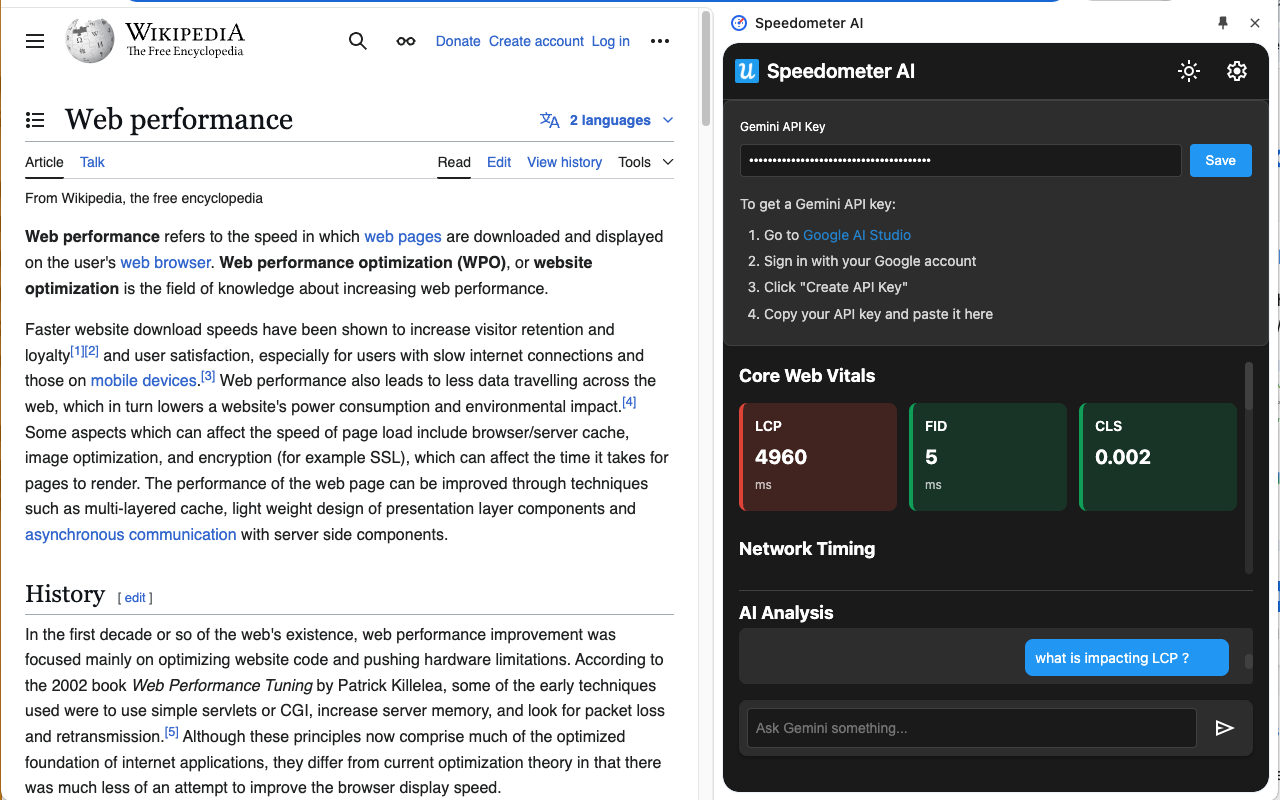
Task: Click the Wikipedia globe logo
Action: pos(89,40)
